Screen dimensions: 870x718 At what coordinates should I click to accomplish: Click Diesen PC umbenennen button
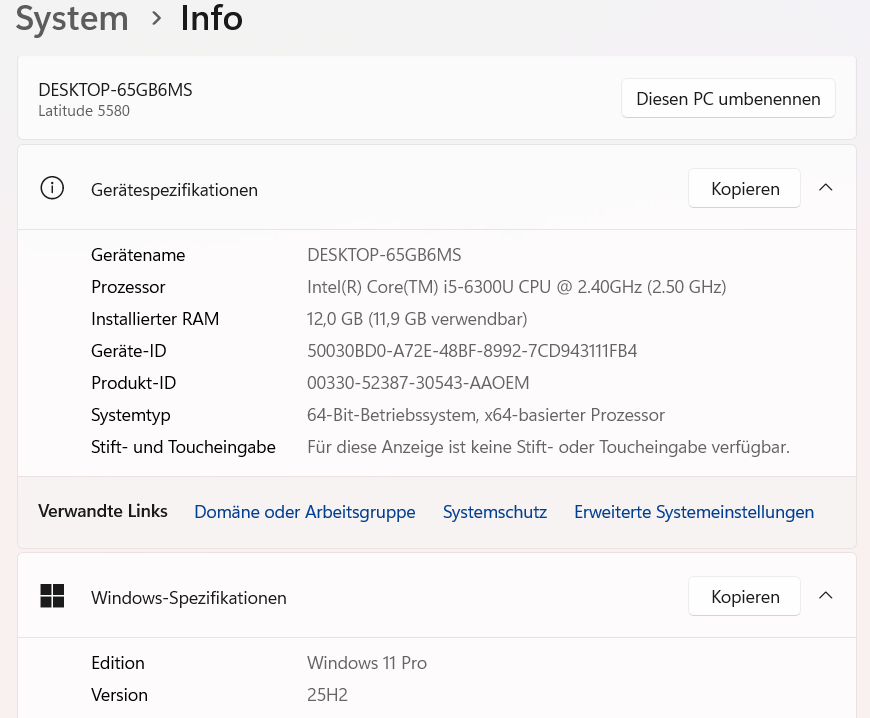point(728,98)
